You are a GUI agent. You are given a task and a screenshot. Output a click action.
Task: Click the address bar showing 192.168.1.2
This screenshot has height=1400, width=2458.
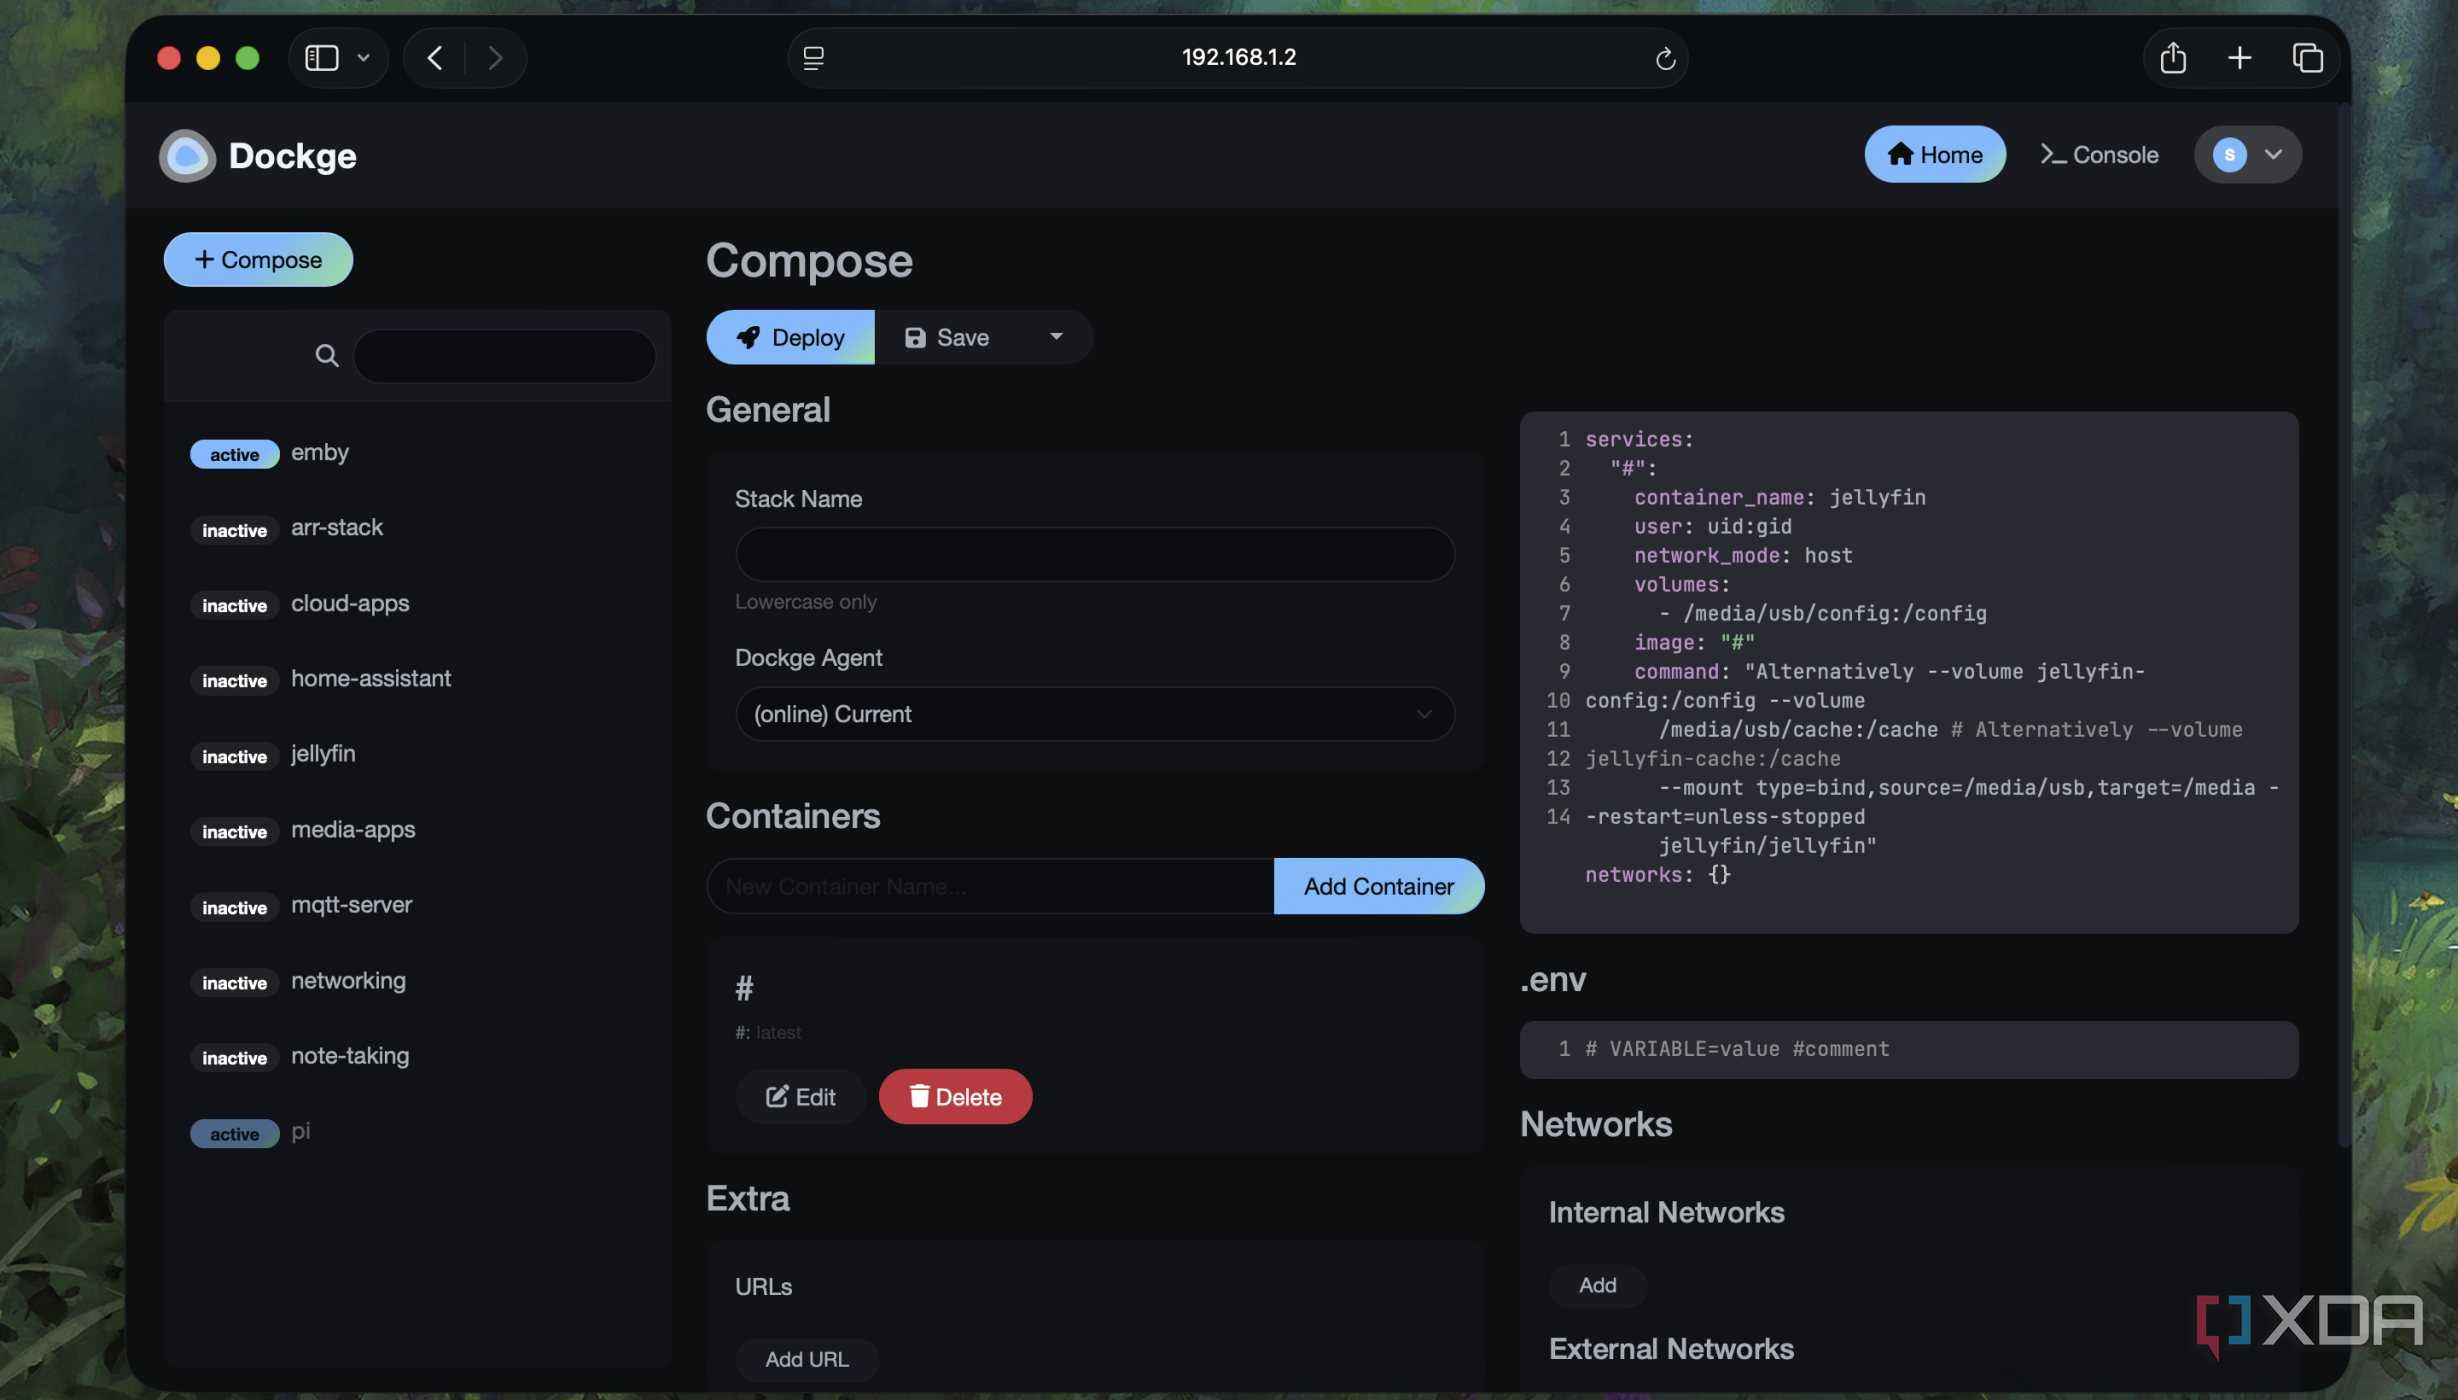point(1238,57)
